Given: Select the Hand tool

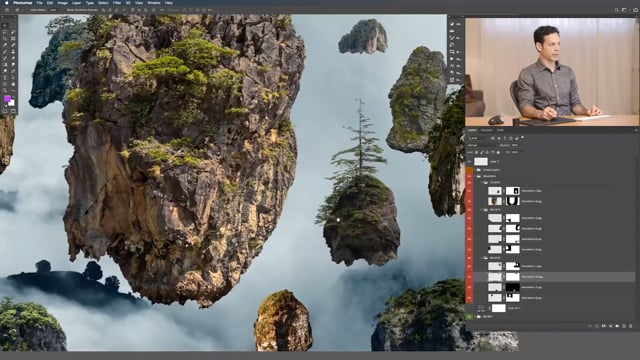Looking at the screenshot, I should pyautogui.click(x=13, y=84).
